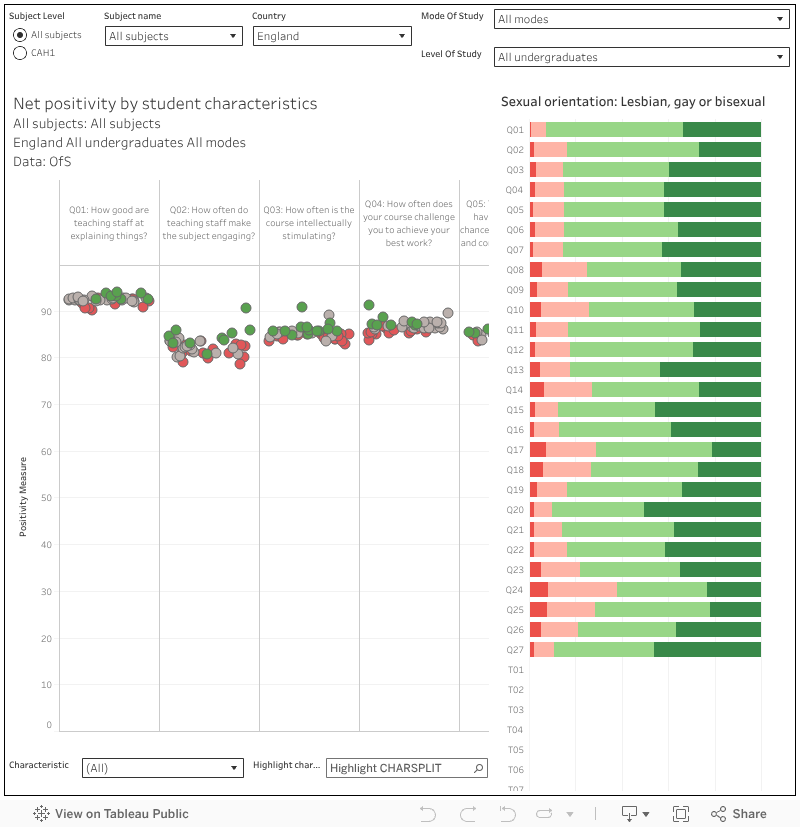Click the Refresh data icon
Viewport: 800px width, 827px height.
(x=546, y=814)
